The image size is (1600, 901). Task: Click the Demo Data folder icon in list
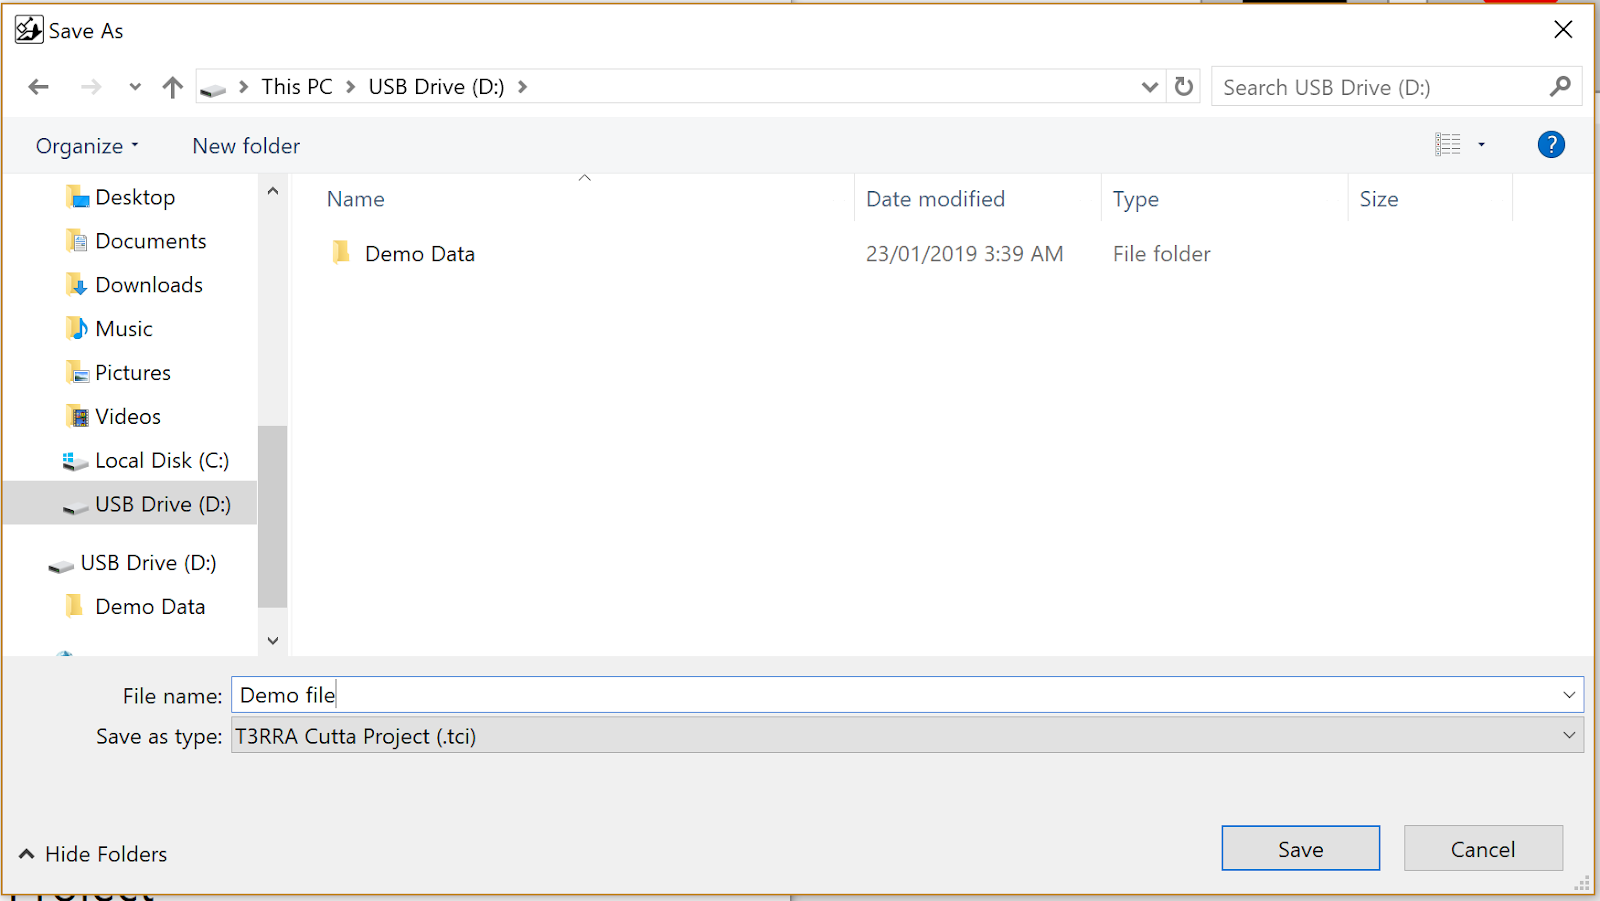tap(341, 252)
